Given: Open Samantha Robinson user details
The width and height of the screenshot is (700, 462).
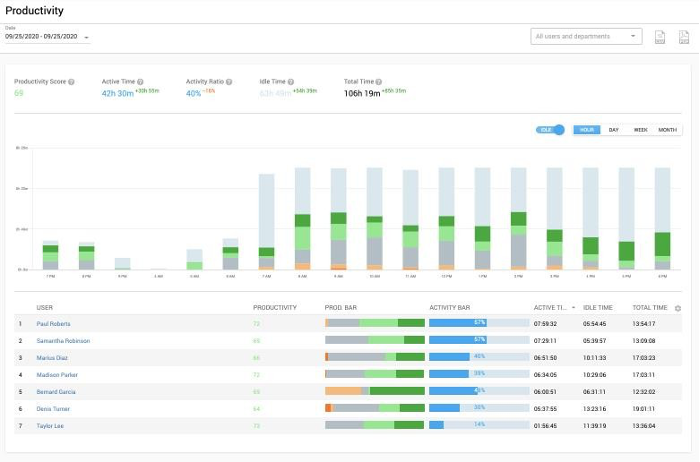Looking at the screenshot, I should click(63, 341).
